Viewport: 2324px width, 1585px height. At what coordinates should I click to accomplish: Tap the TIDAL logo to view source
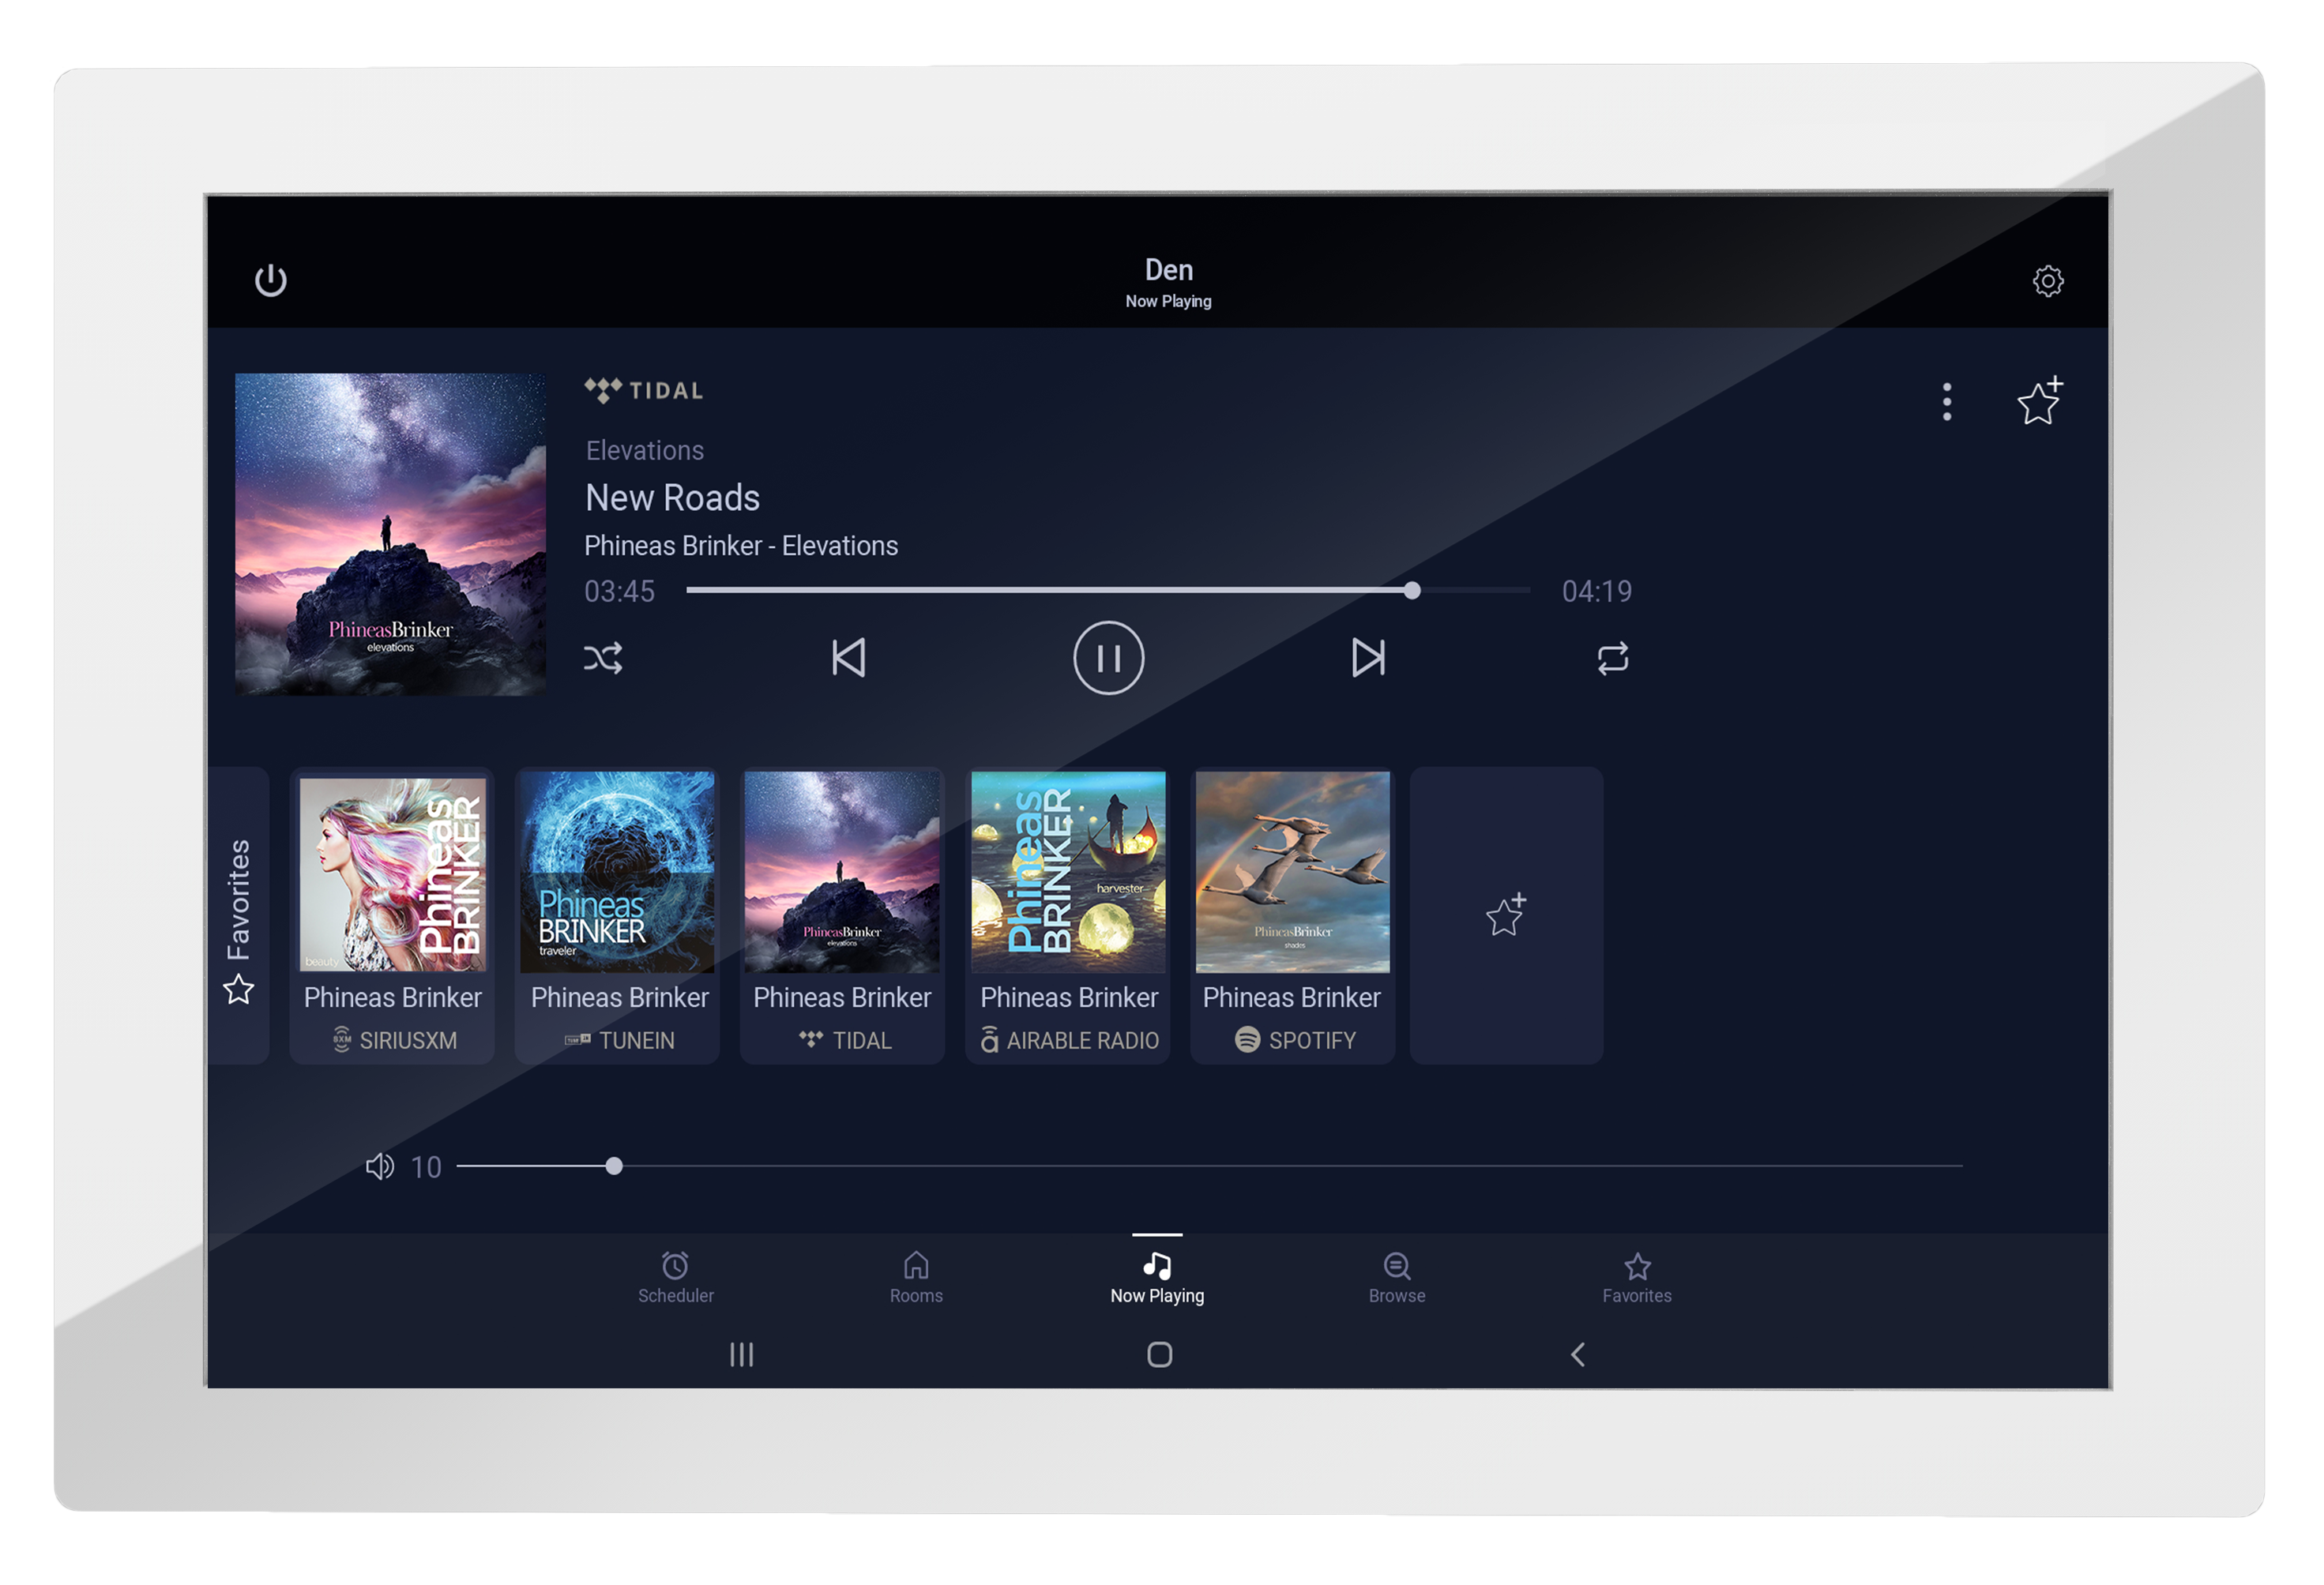645,392
